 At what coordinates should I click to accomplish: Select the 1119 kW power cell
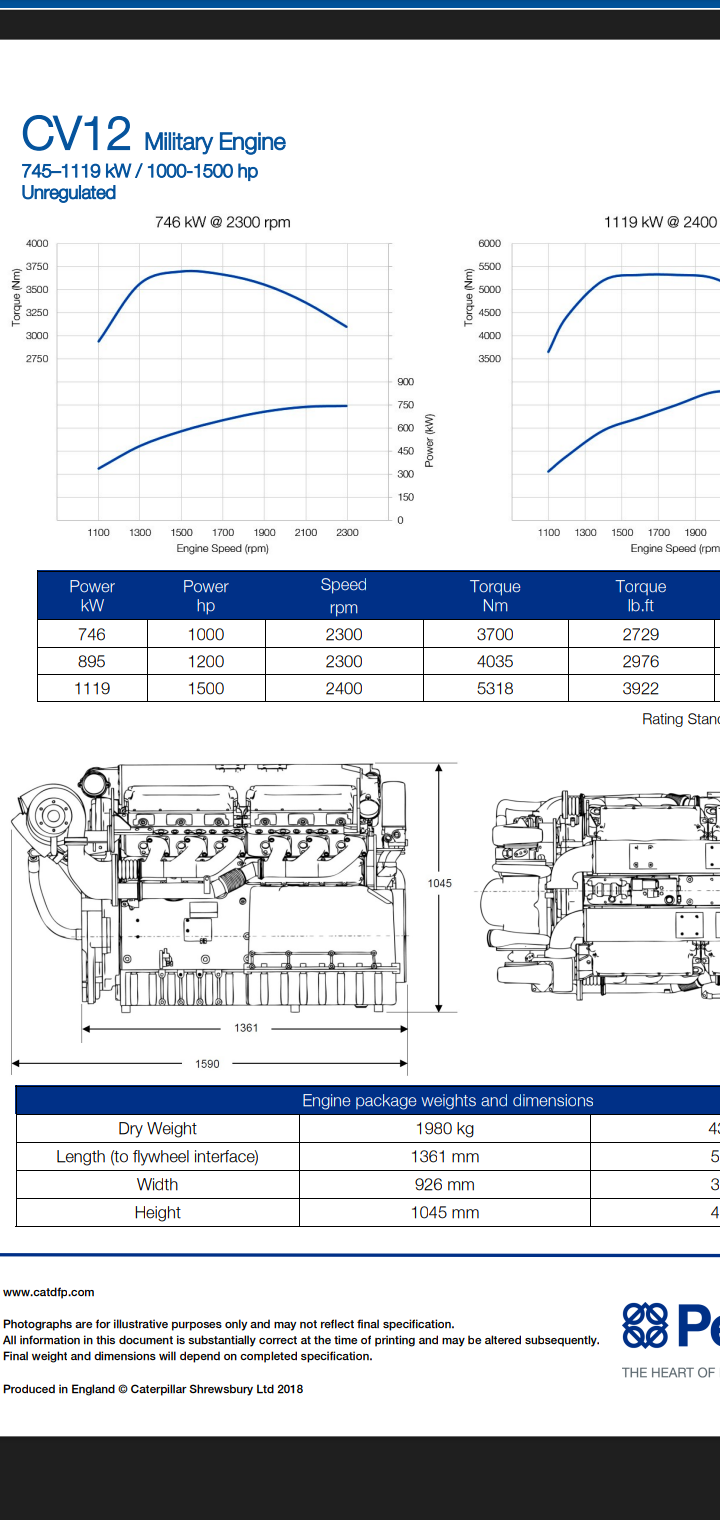[92, 688]
